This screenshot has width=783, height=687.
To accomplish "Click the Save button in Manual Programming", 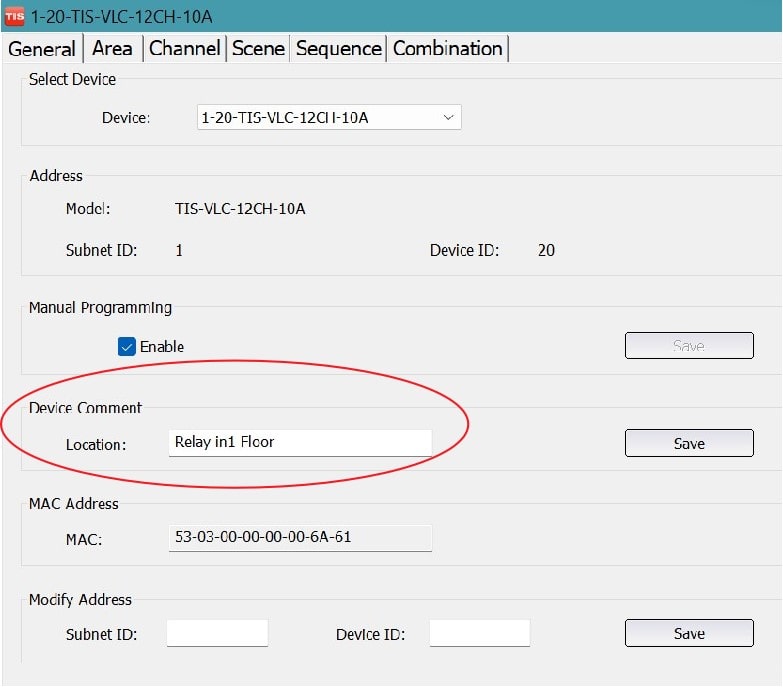I will 689,345.
